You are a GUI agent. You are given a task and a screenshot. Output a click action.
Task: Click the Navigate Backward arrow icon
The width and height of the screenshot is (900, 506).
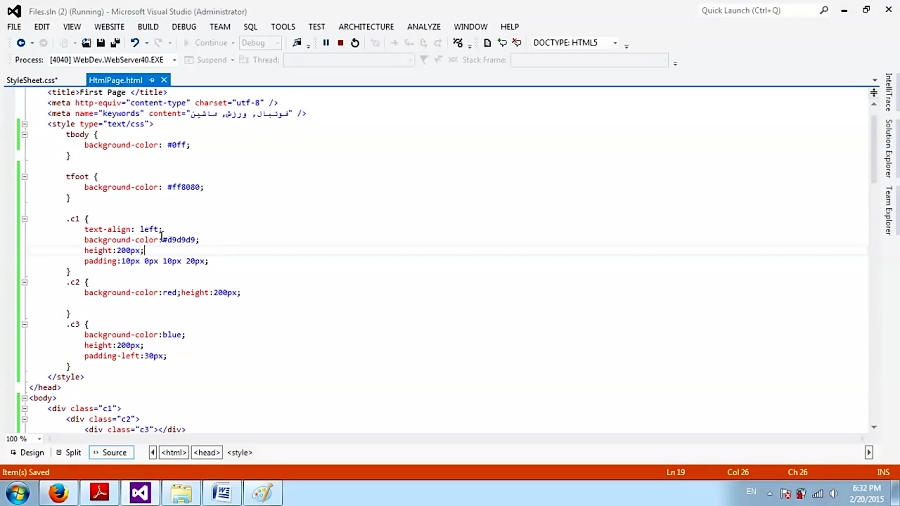(21, 43)
